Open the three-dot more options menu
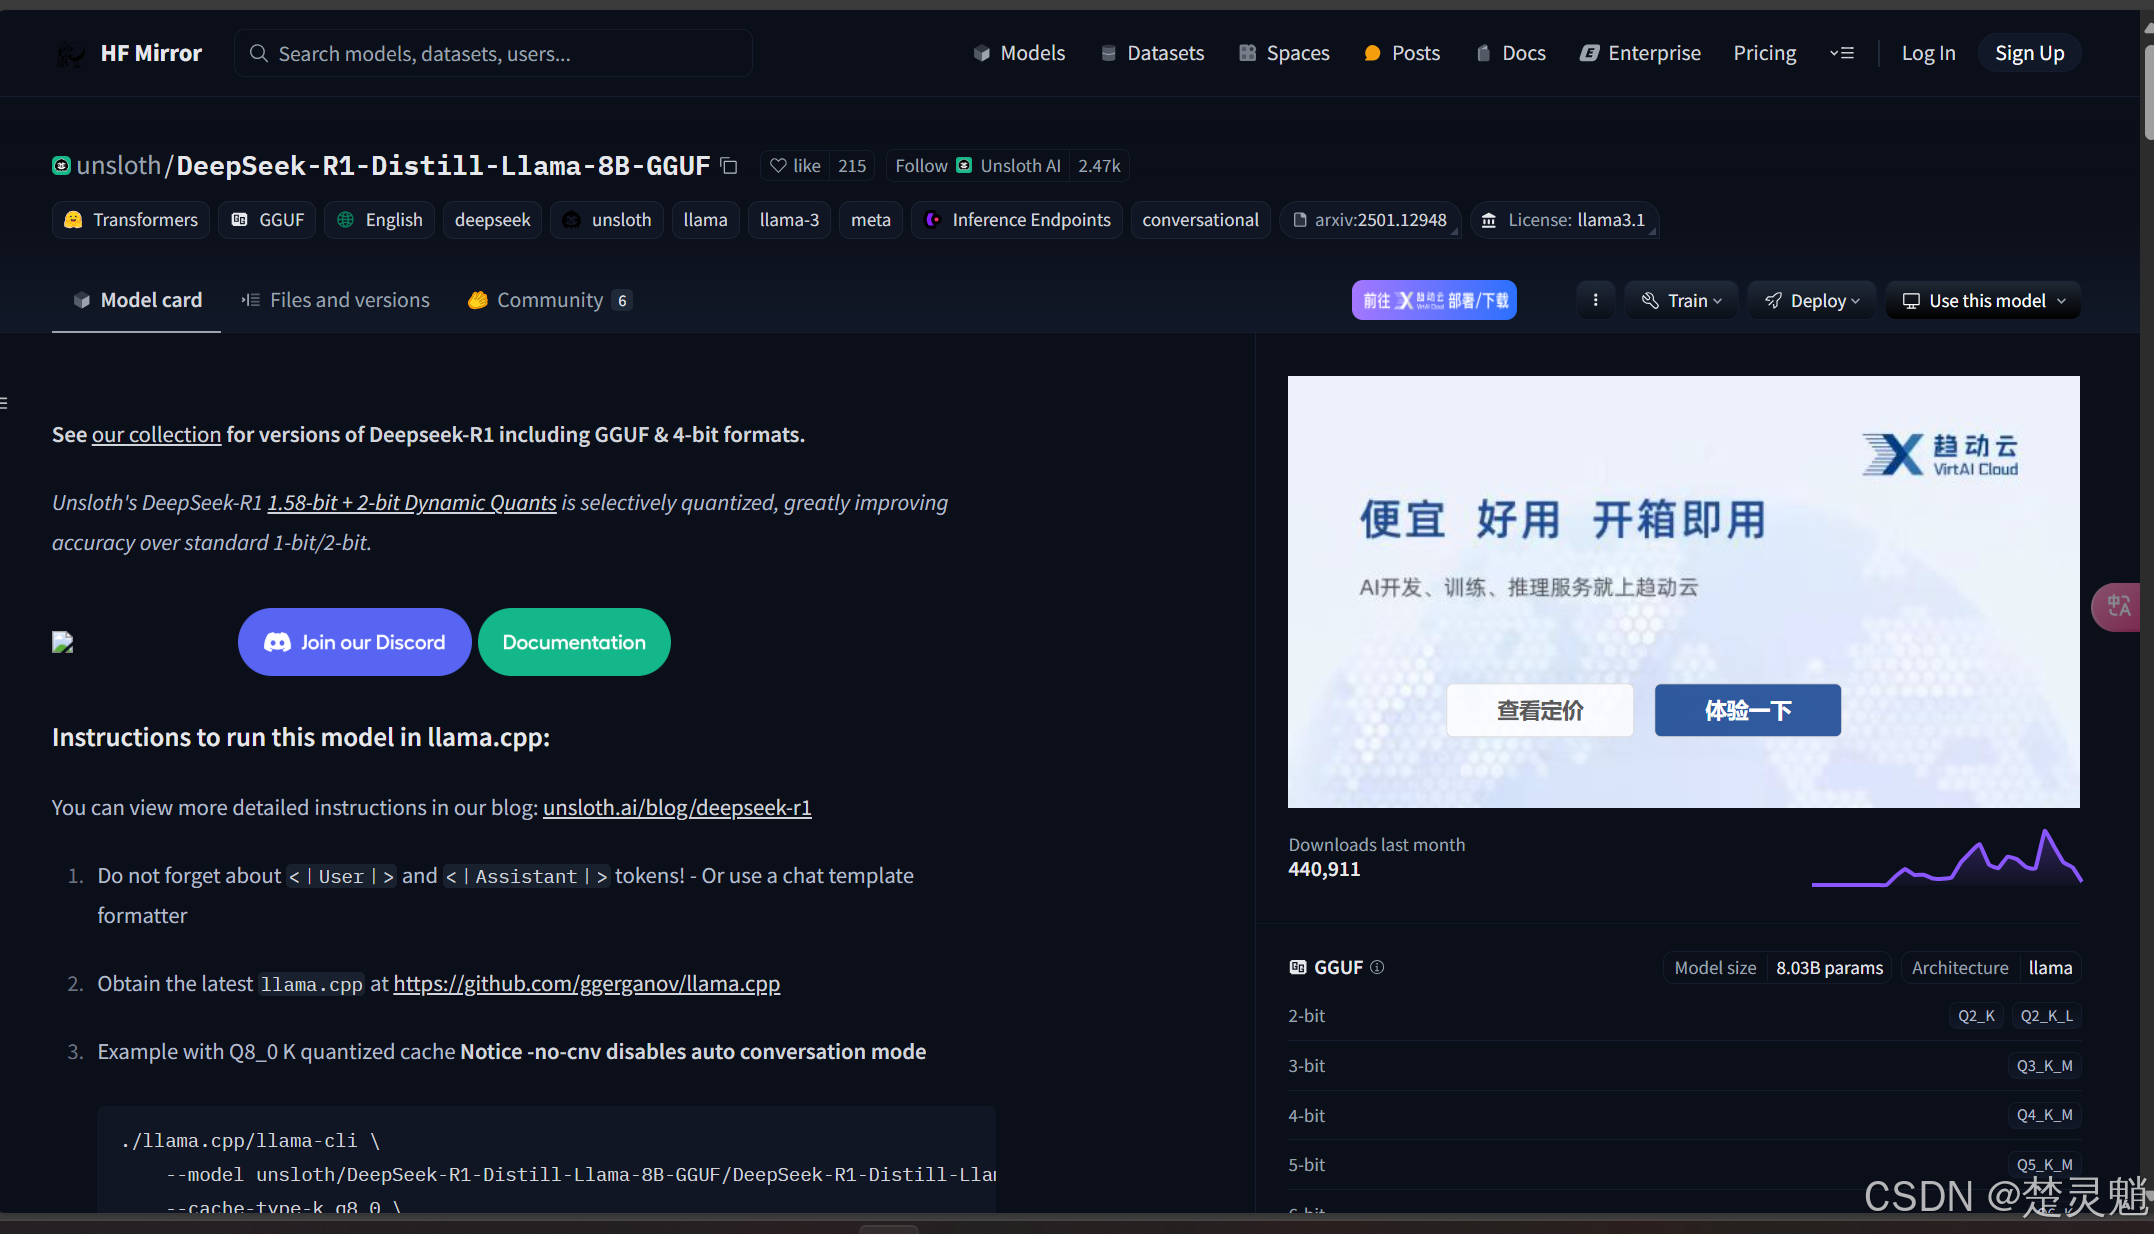 [x=1595, y=300]
